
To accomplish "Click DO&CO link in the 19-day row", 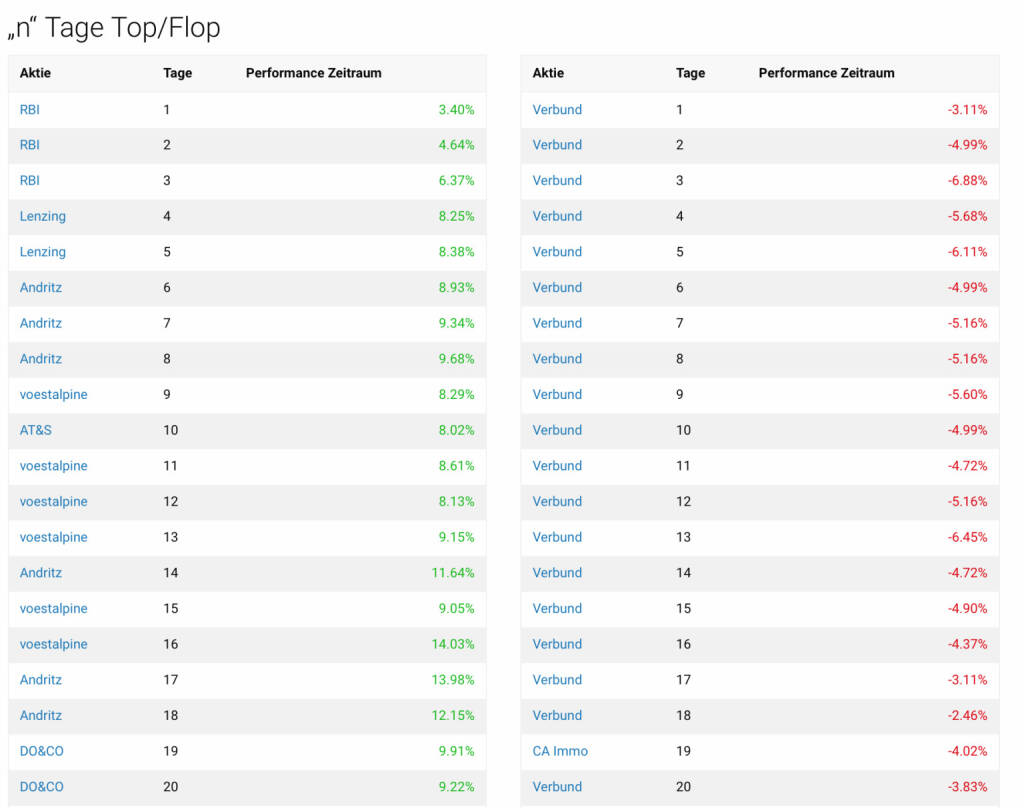I will coord(41,751).
